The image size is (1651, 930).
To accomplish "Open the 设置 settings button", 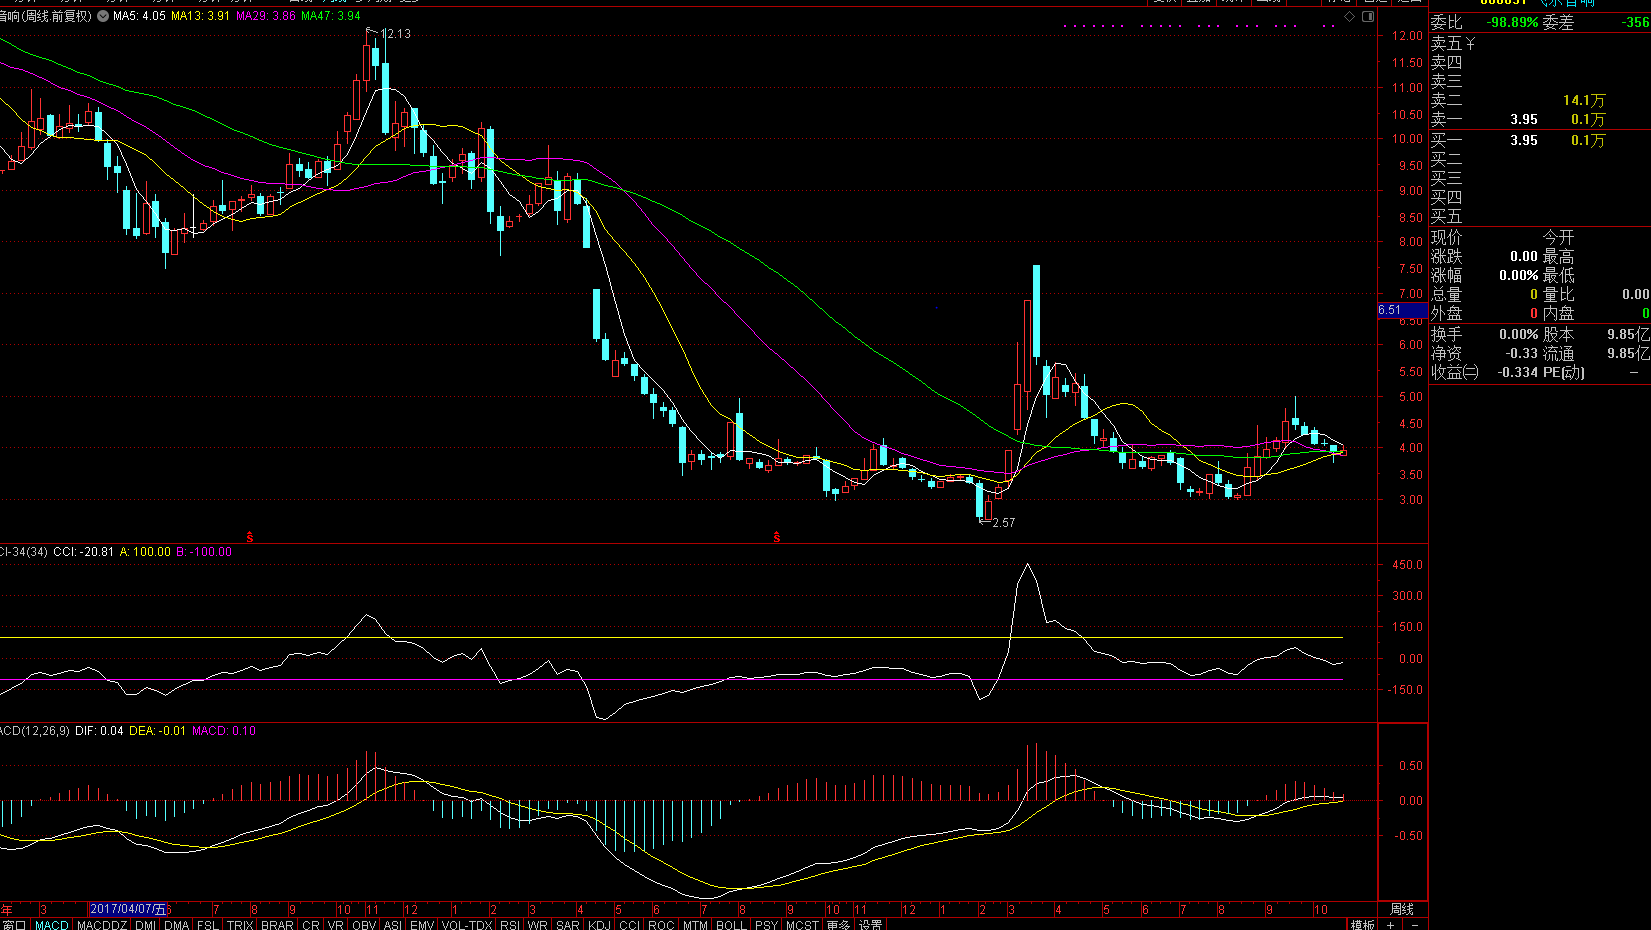I will [x=870, y=924].
